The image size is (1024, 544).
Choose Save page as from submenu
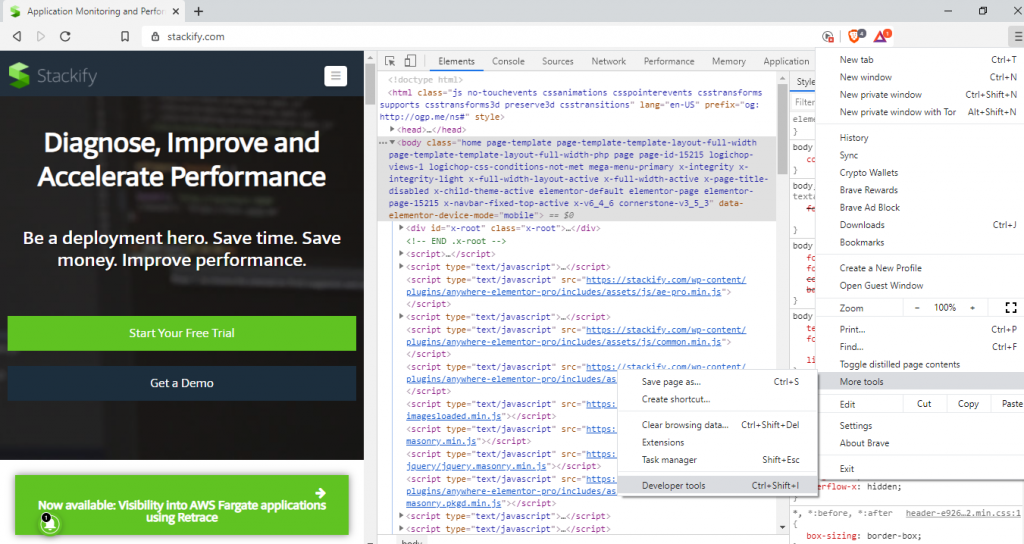pos(717,381)
